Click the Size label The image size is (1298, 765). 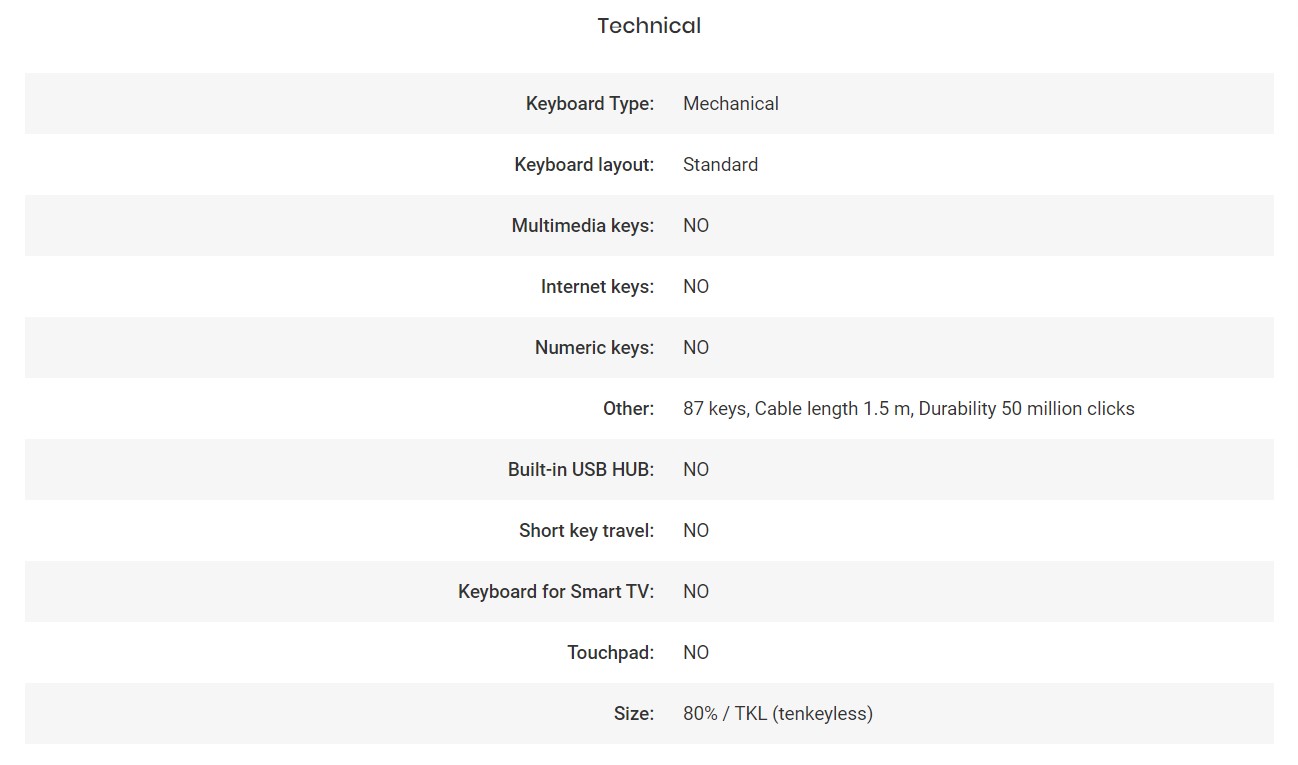(x=633, y=714)
